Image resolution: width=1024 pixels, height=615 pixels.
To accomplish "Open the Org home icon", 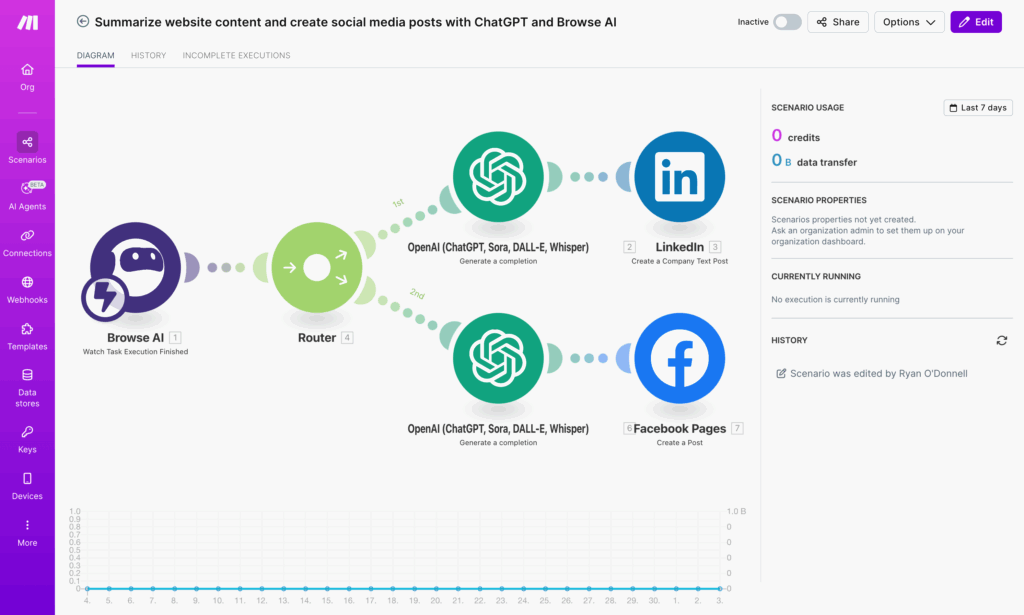I will (27, 69).
